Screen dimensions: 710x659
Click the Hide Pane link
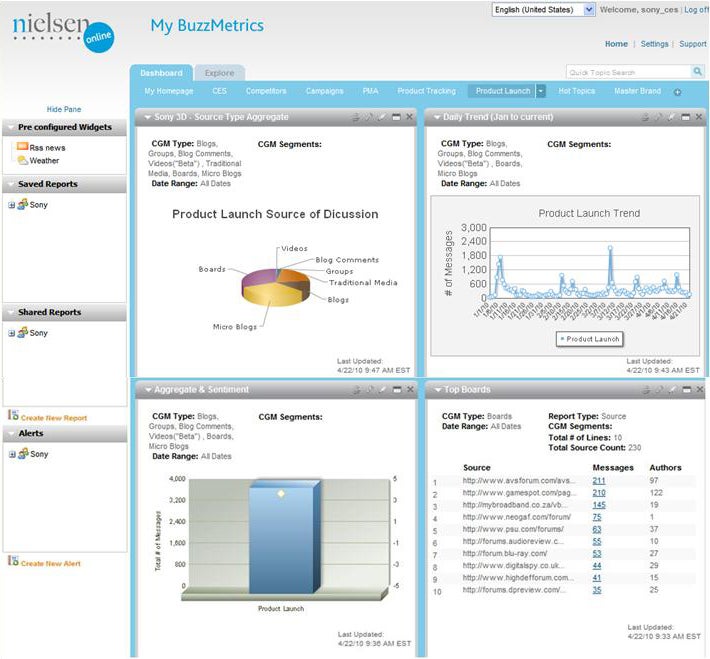pos(64,109)
